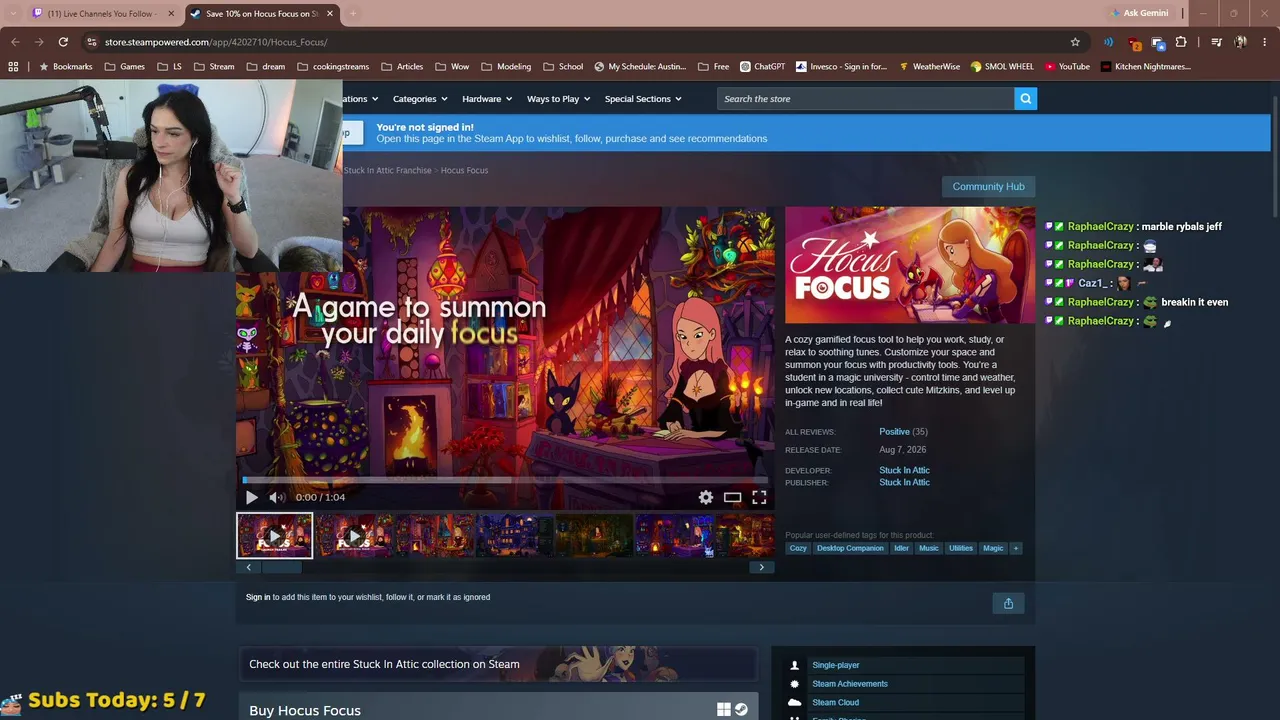Select the Hocus Focus Steam store tab

(x=263, y=14)
